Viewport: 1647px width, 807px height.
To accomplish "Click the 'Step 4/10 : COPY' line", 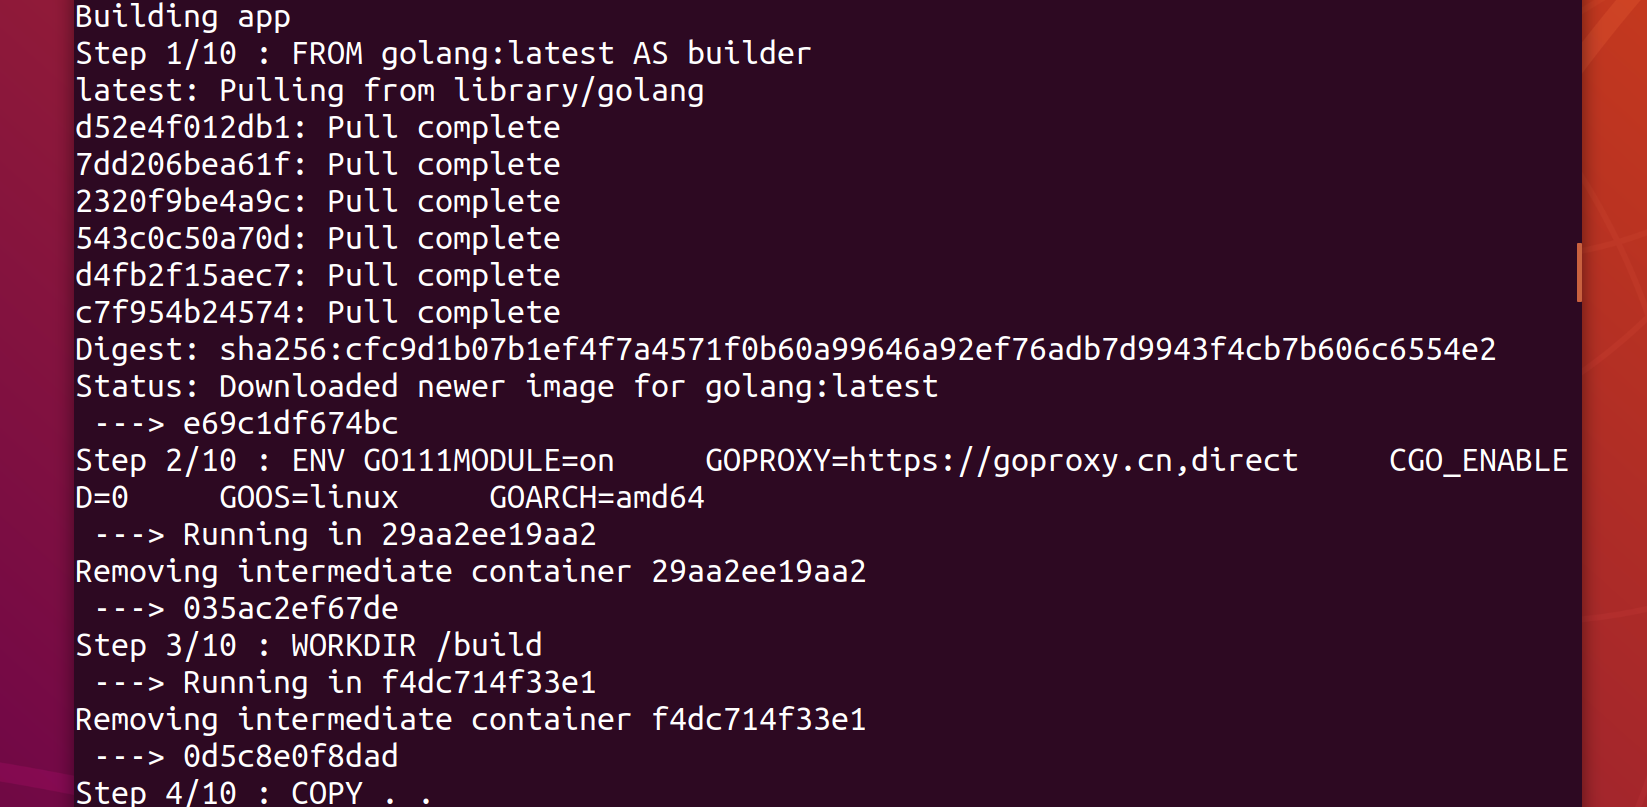I will click(x=218, y=793).
